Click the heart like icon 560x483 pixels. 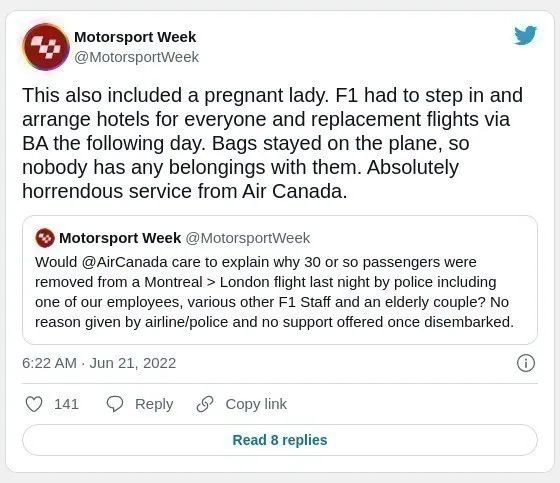click(34, 404)
